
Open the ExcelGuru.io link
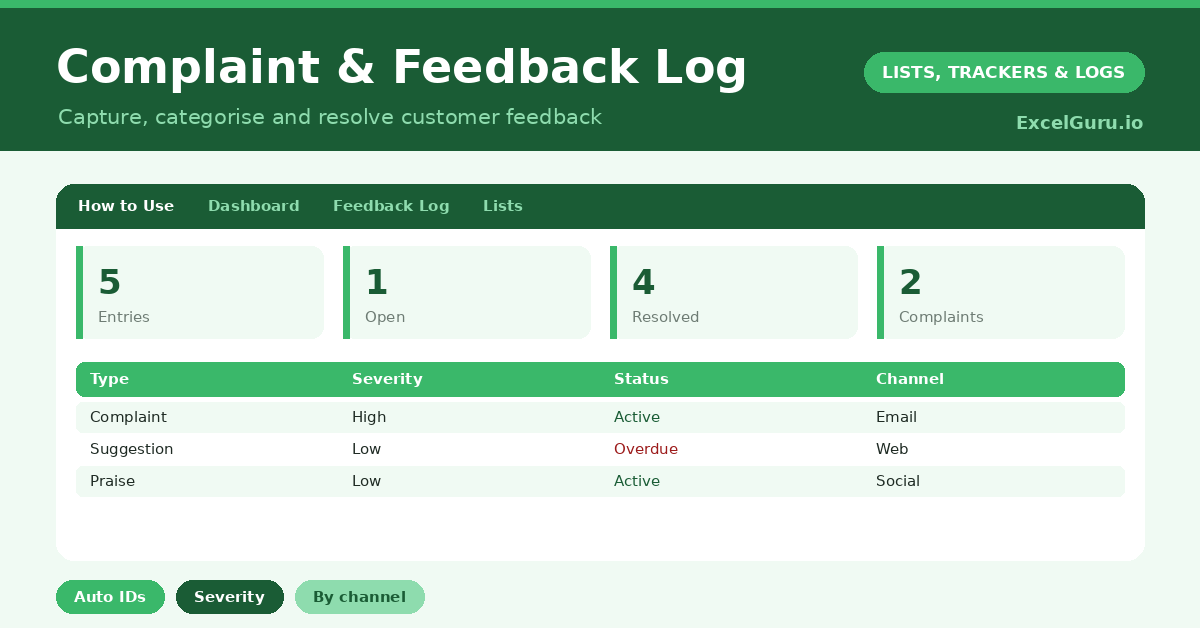(1079, 123)
